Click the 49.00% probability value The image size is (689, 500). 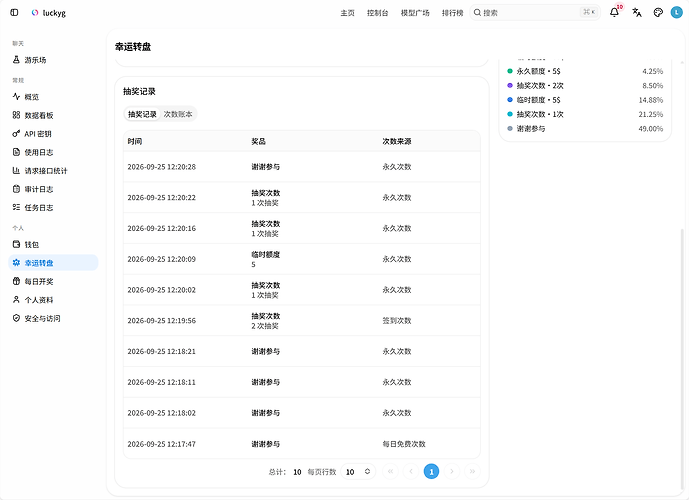click(x=651, y=129)
